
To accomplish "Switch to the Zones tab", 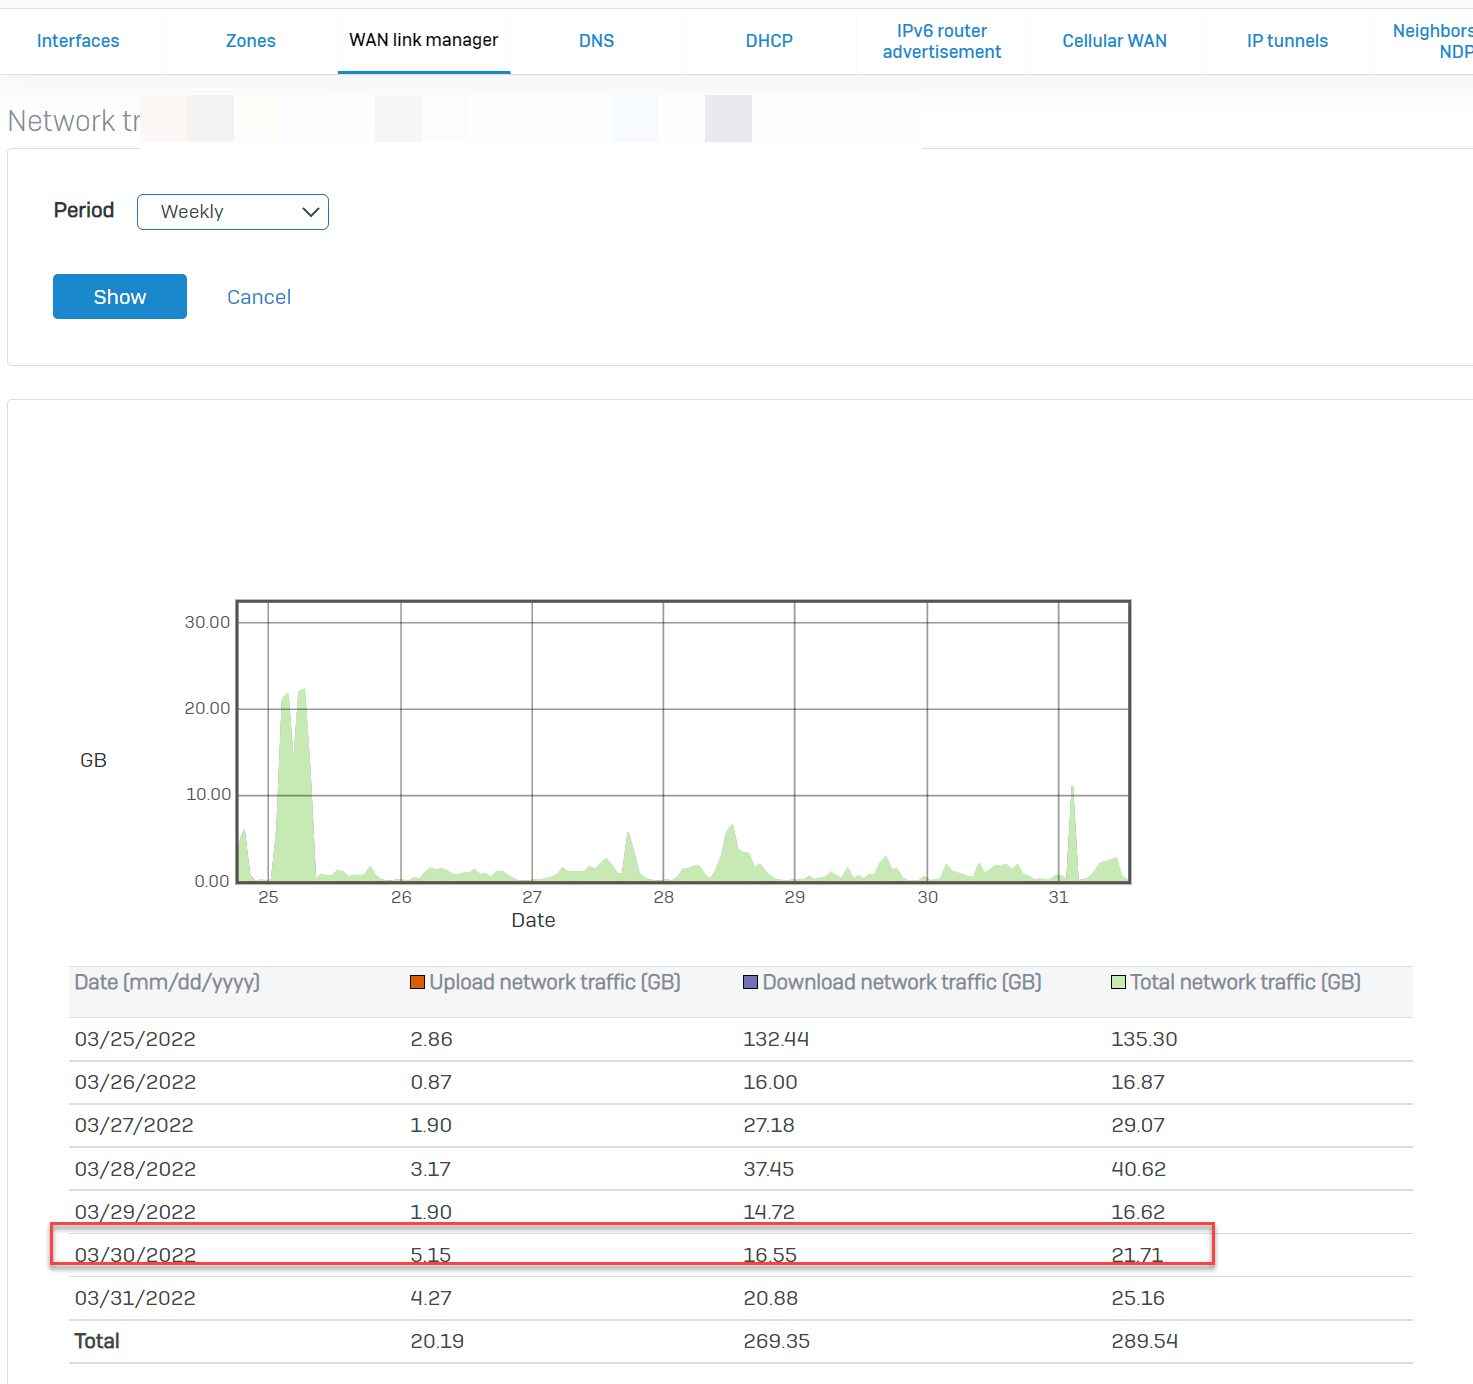I will 250,41.
